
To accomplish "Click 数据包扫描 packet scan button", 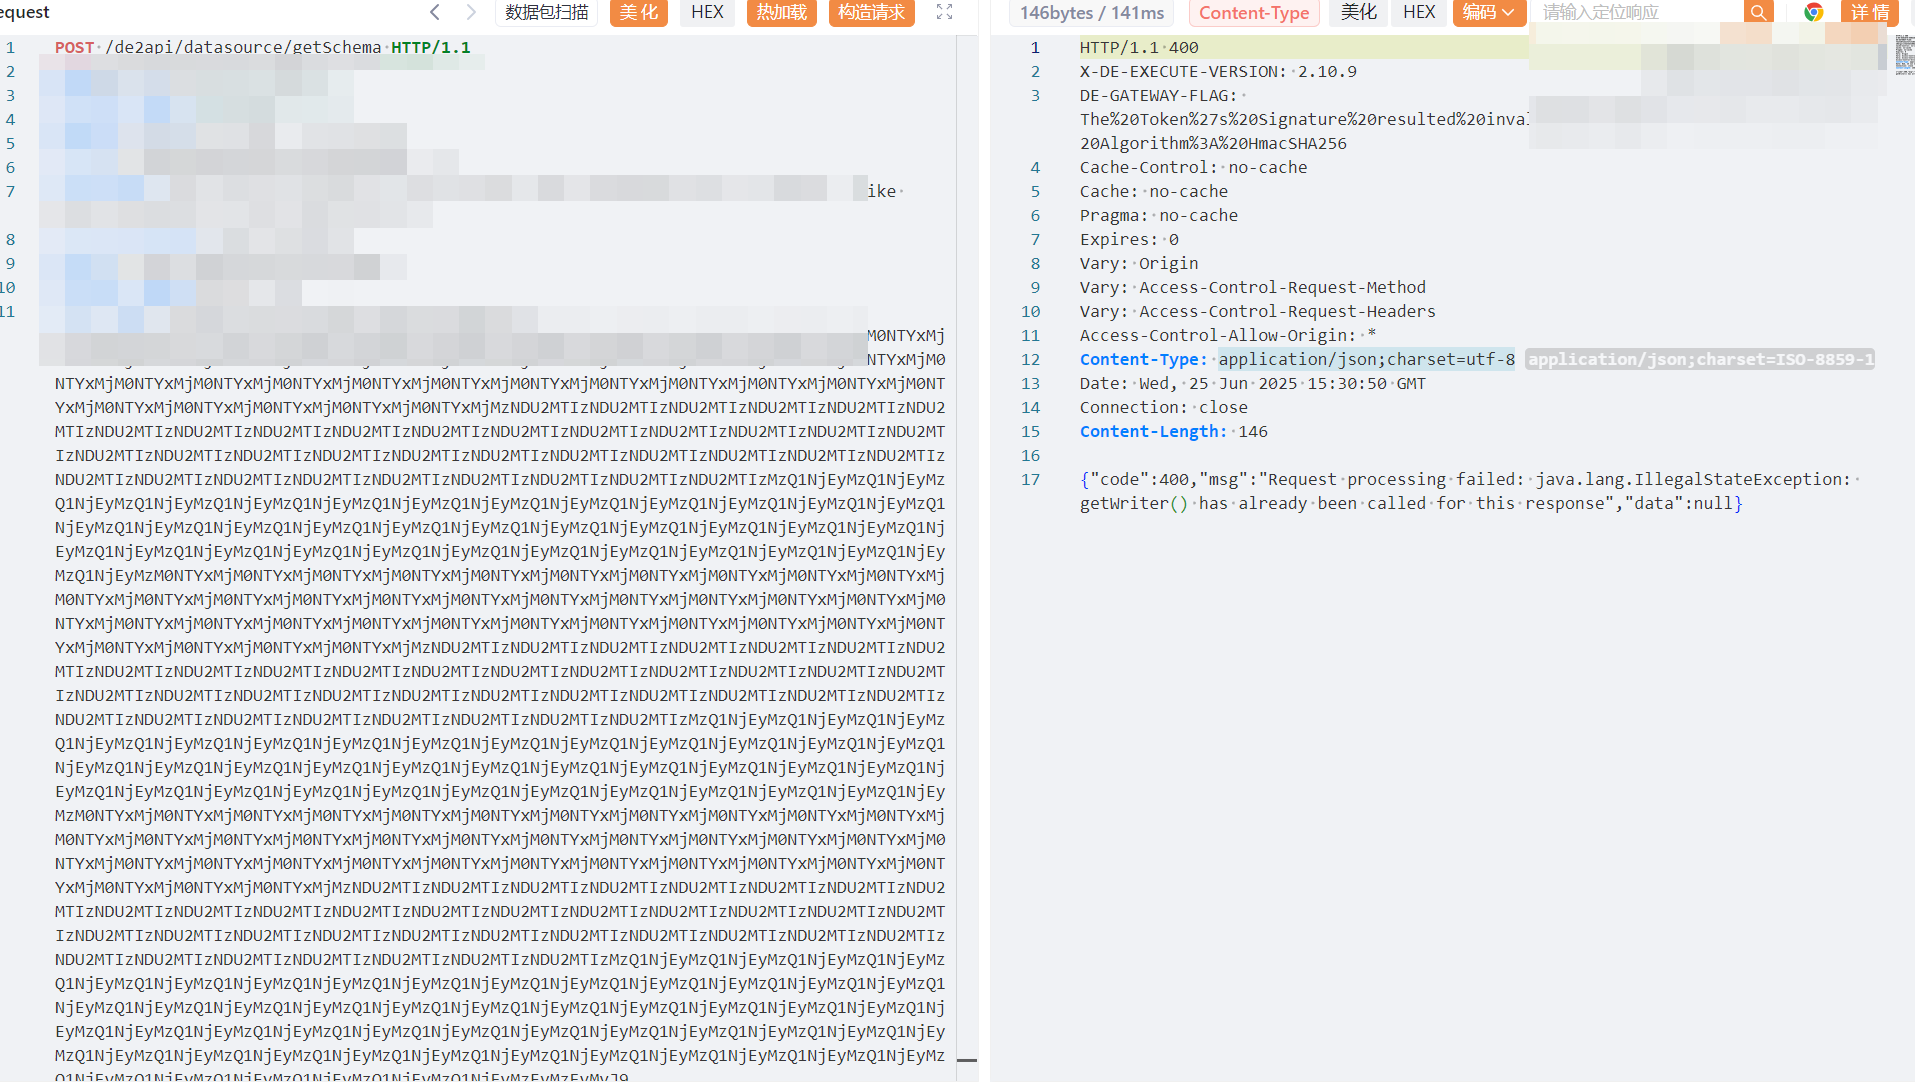I will pos(546,12).
